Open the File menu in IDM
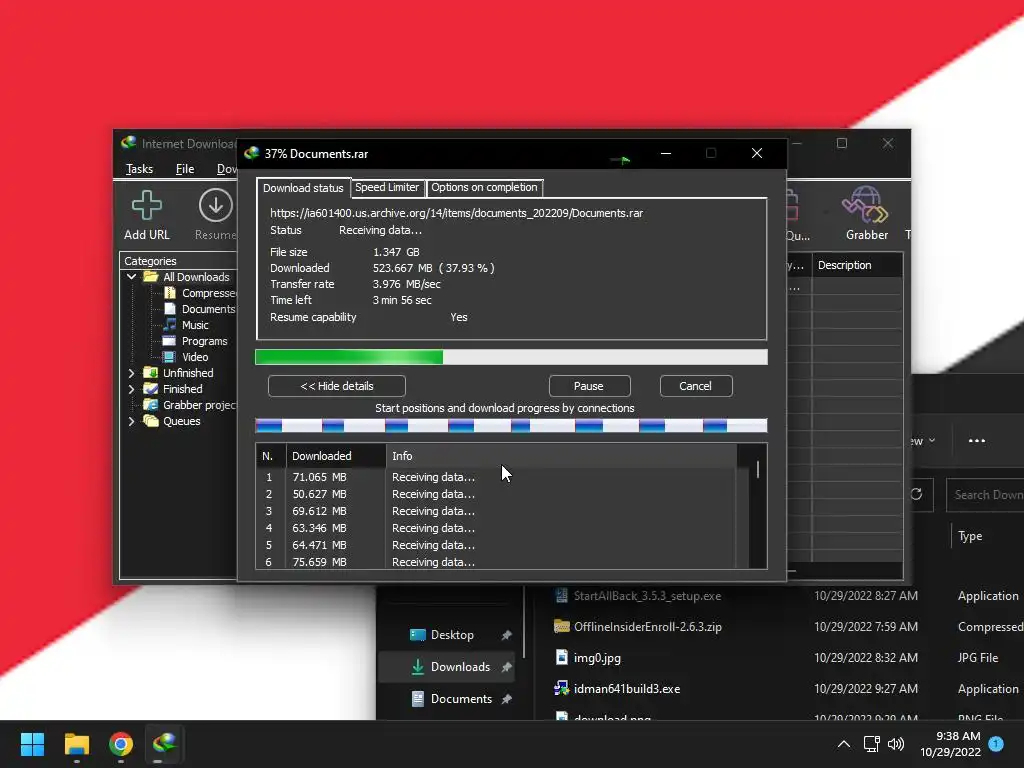The height and width of the screenshot is (768, 1024). coord(185,169)
